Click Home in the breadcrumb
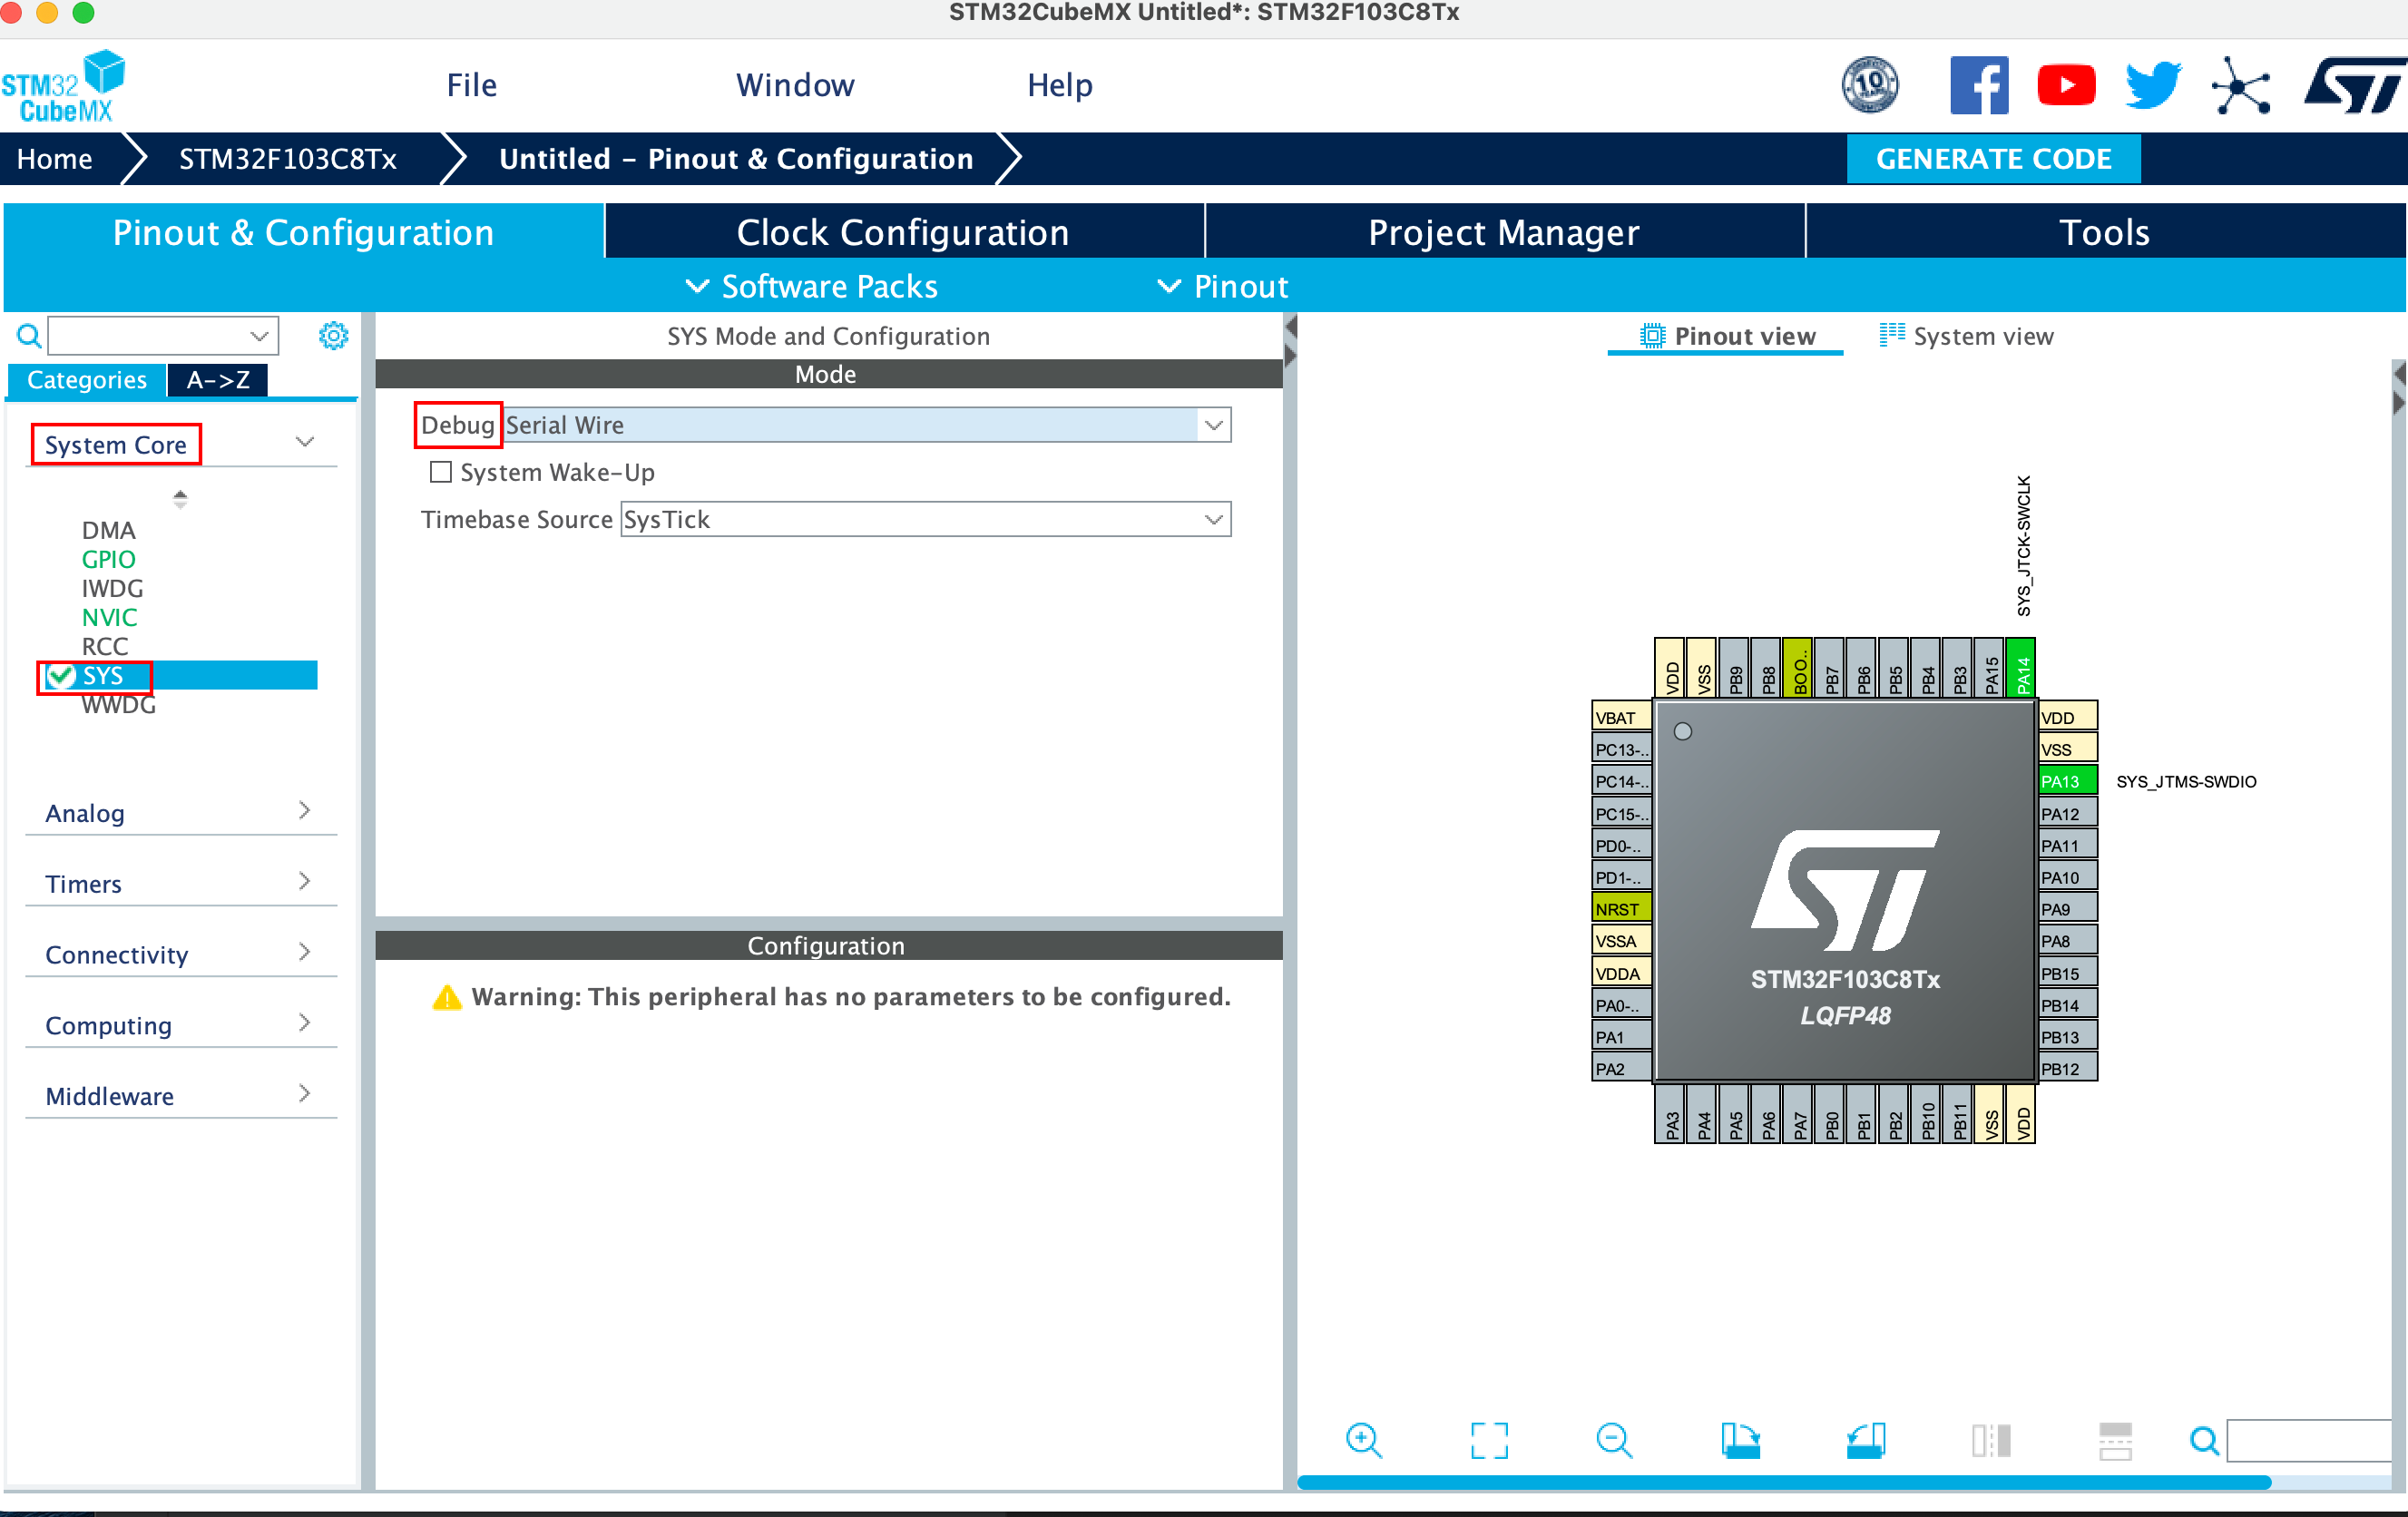The height and width of the screenshot is (1517, 2408). (55, 159)
